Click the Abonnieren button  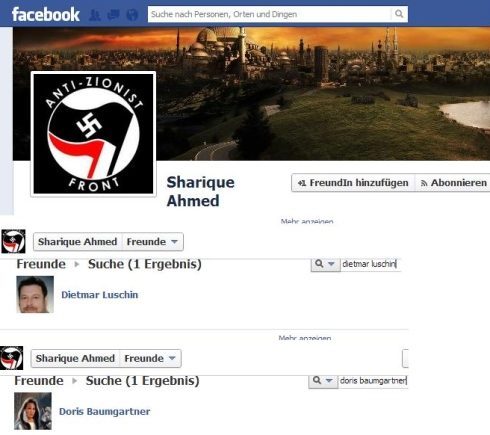pos(453,183)
